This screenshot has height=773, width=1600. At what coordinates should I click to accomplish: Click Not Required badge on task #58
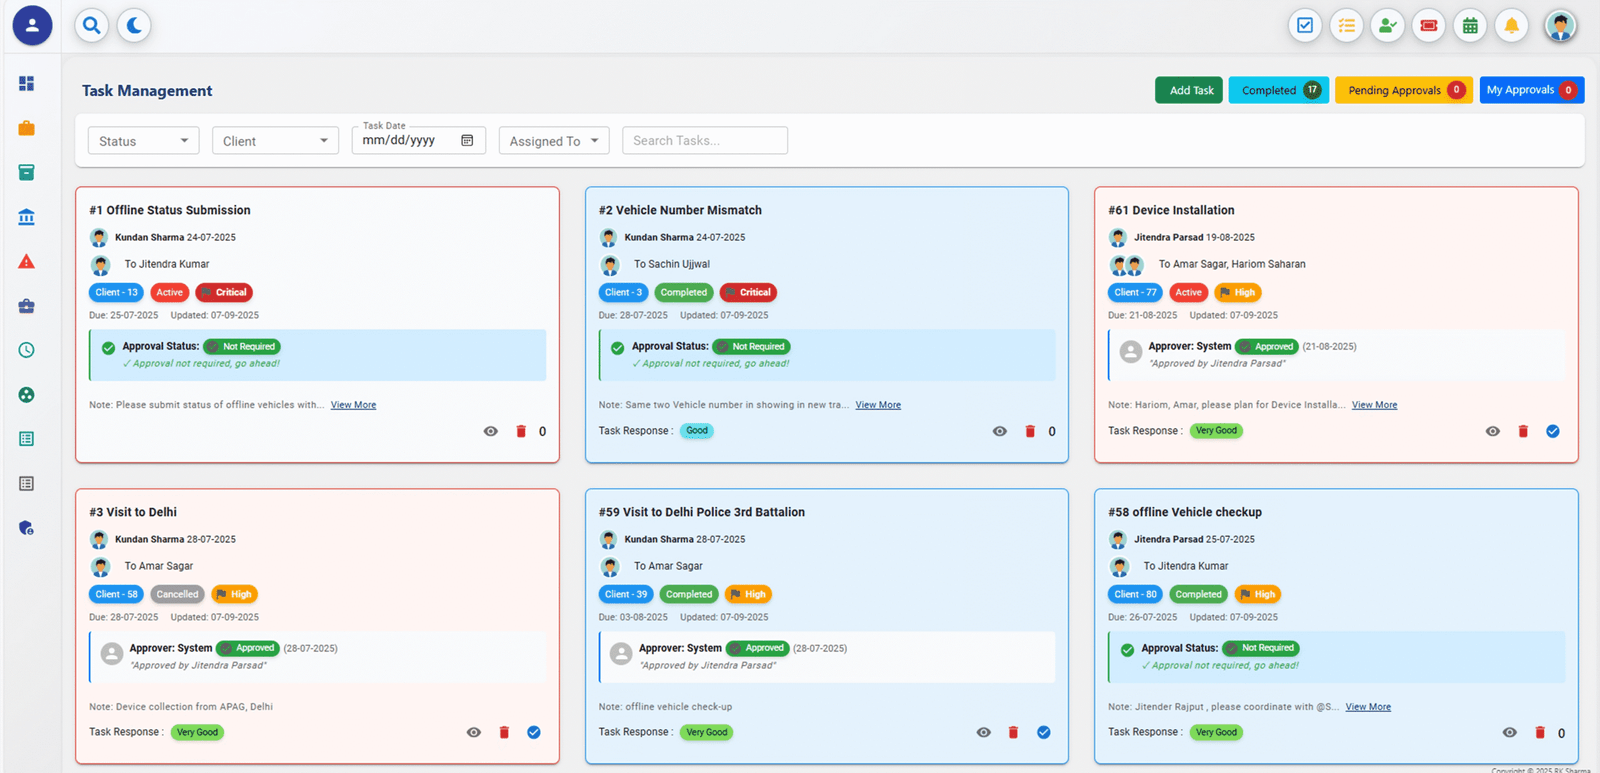(x=1261, y=648)
